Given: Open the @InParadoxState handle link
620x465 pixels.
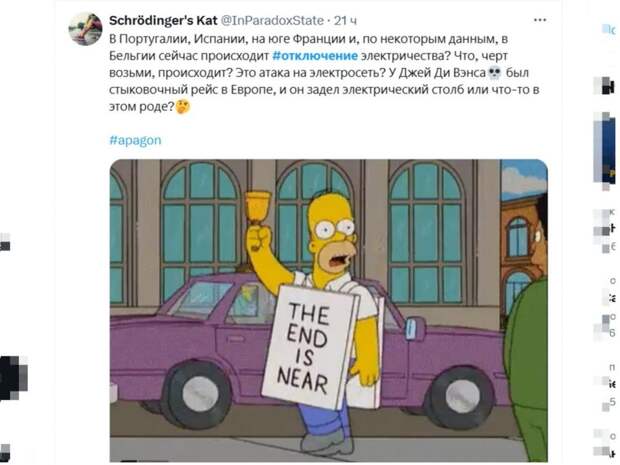Looking at the screenshot, I should pos(272,20).
